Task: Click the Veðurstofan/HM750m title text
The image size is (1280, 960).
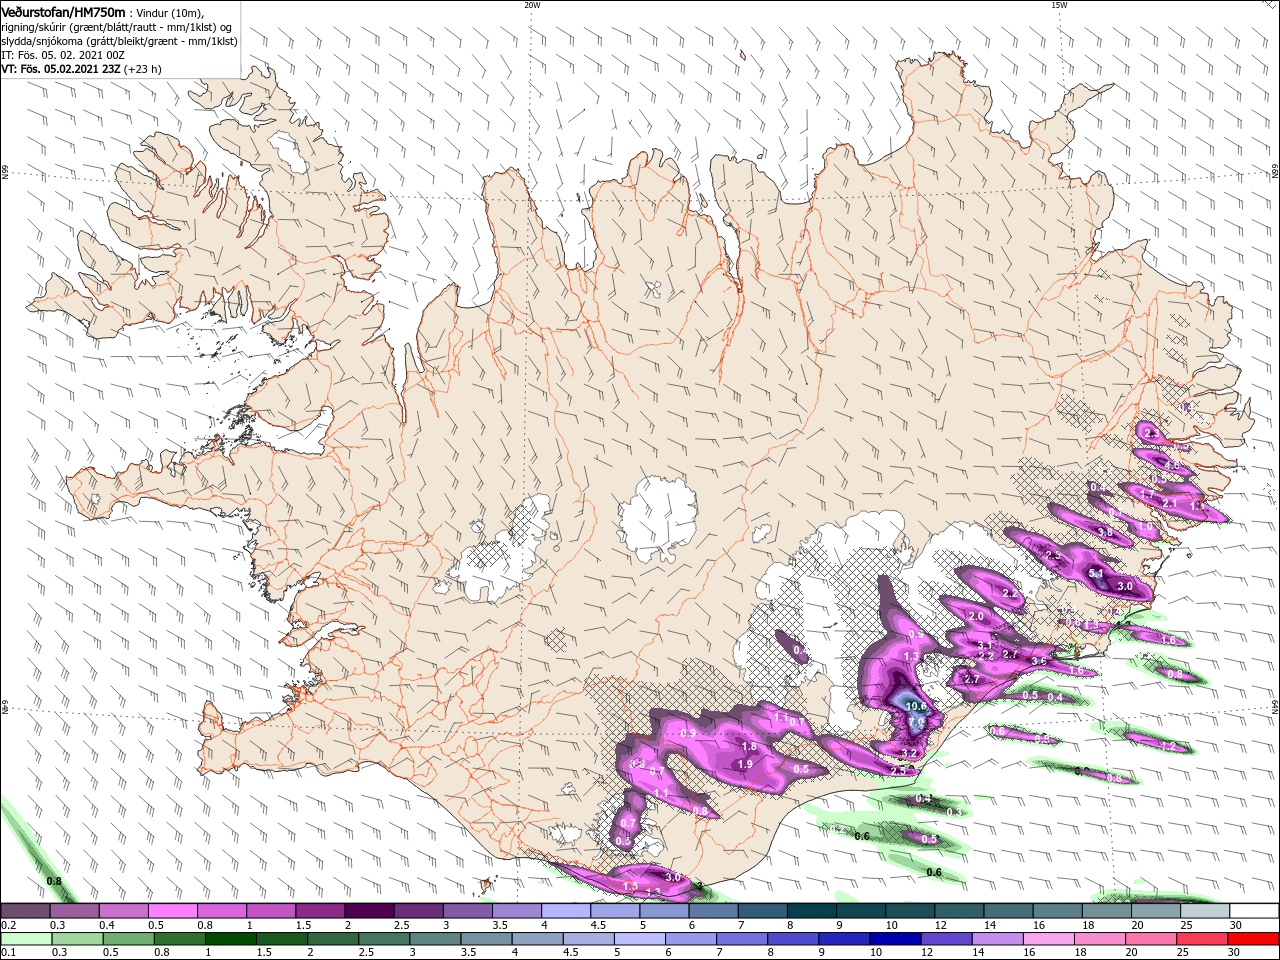Action: tap(64, 12)
